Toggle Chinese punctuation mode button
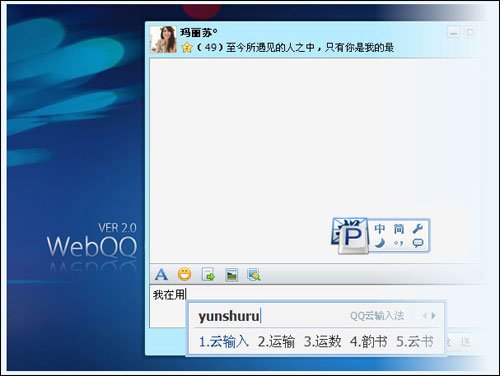The height and width of the screenshot is (376, 500). coord(399,243)
